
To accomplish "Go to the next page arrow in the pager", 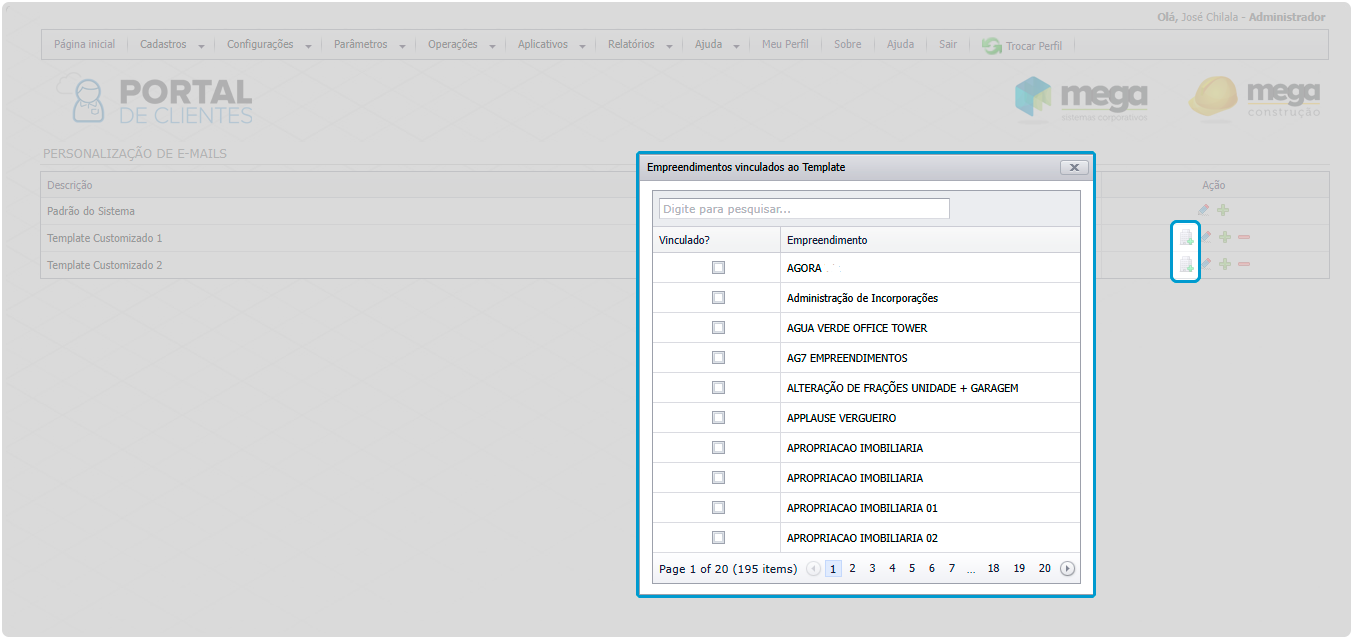I will click(x=1067, y=569).
